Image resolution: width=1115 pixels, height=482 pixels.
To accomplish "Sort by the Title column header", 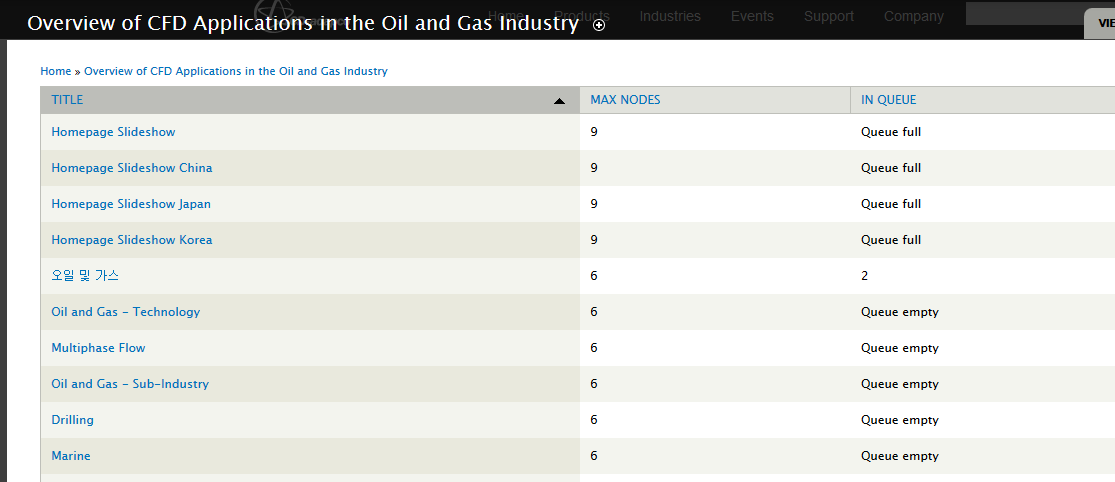I will pos(68,100).
